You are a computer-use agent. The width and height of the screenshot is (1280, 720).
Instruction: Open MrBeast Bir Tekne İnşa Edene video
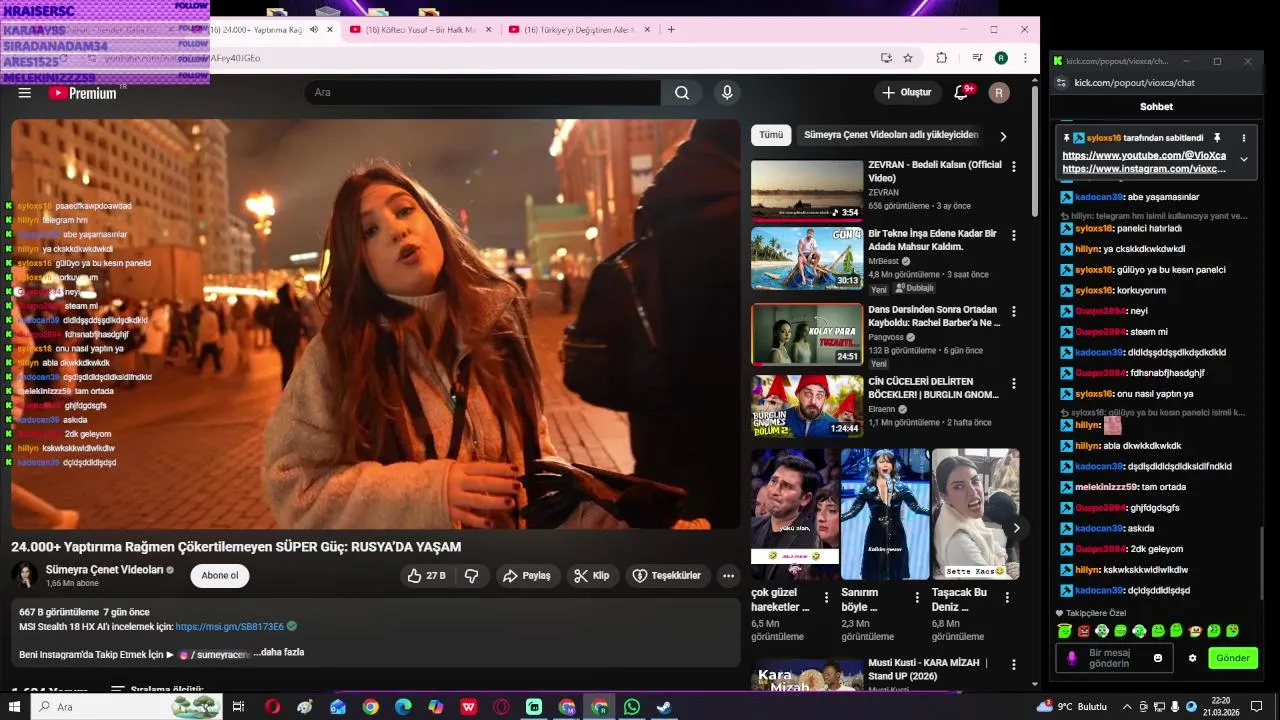[x=807, y=258]
